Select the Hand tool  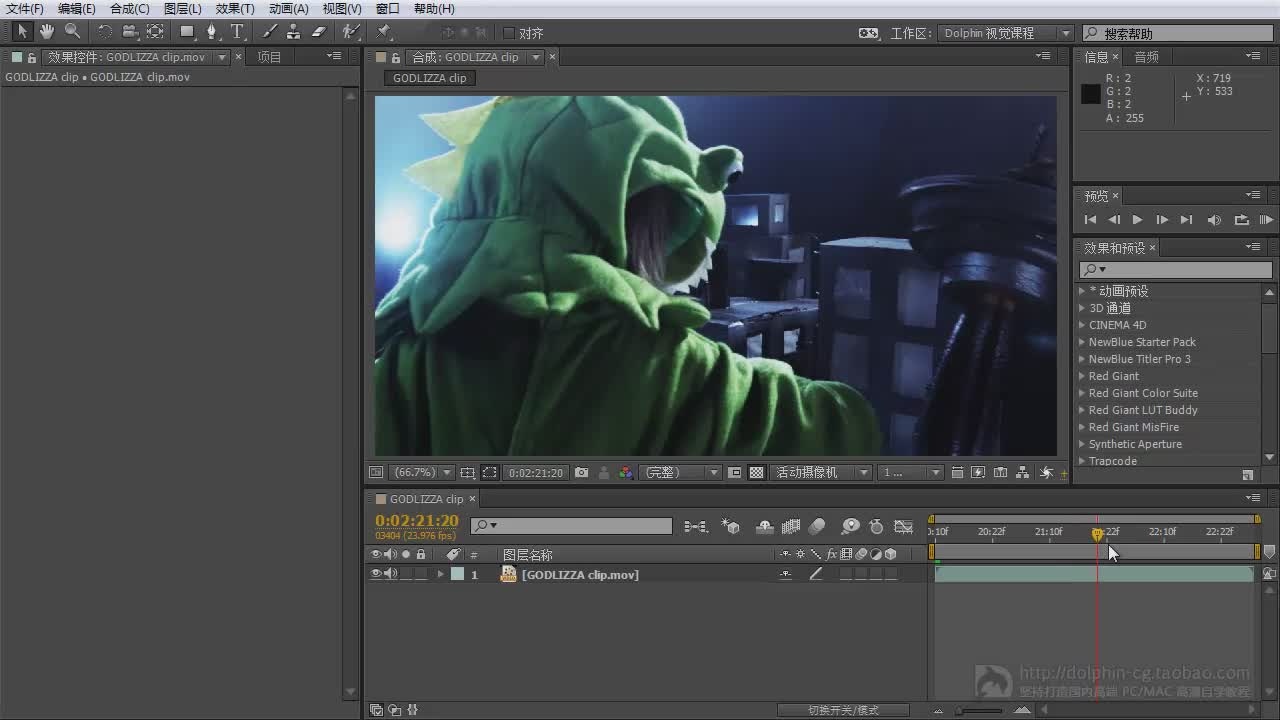coord(47,32)
